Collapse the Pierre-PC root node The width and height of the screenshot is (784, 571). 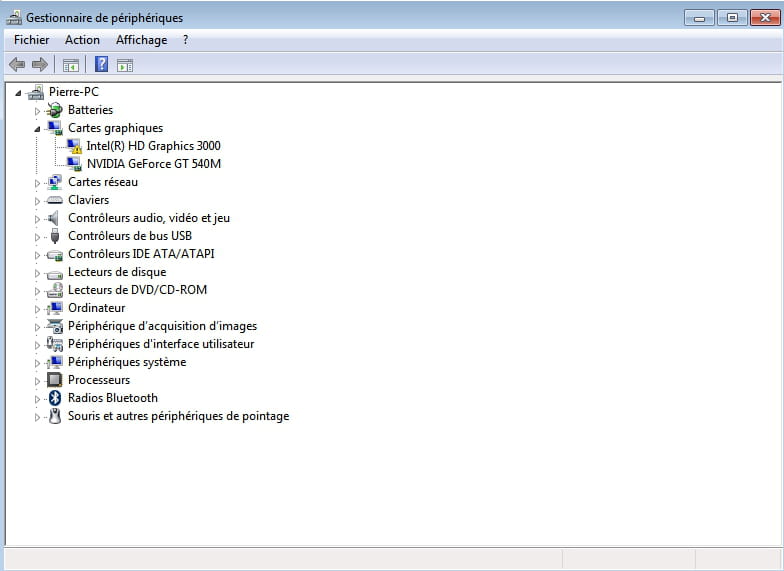coord(19,92)
